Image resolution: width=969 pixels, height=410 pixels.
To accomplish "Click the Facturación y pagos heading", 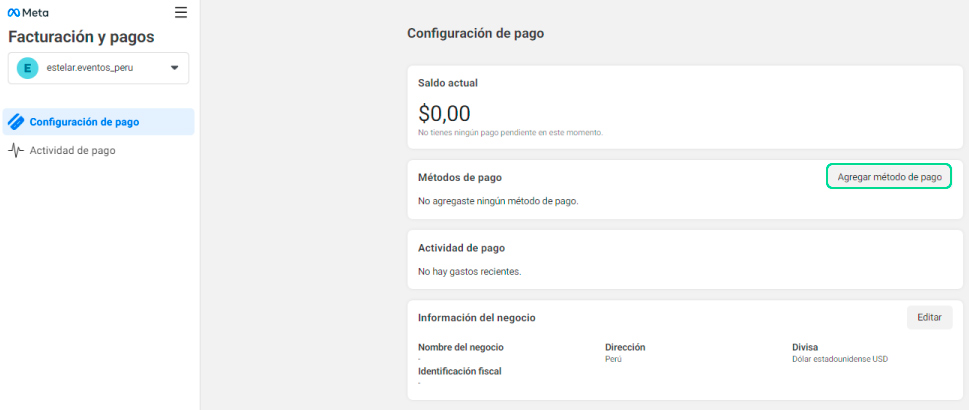I will pos(81,37).
